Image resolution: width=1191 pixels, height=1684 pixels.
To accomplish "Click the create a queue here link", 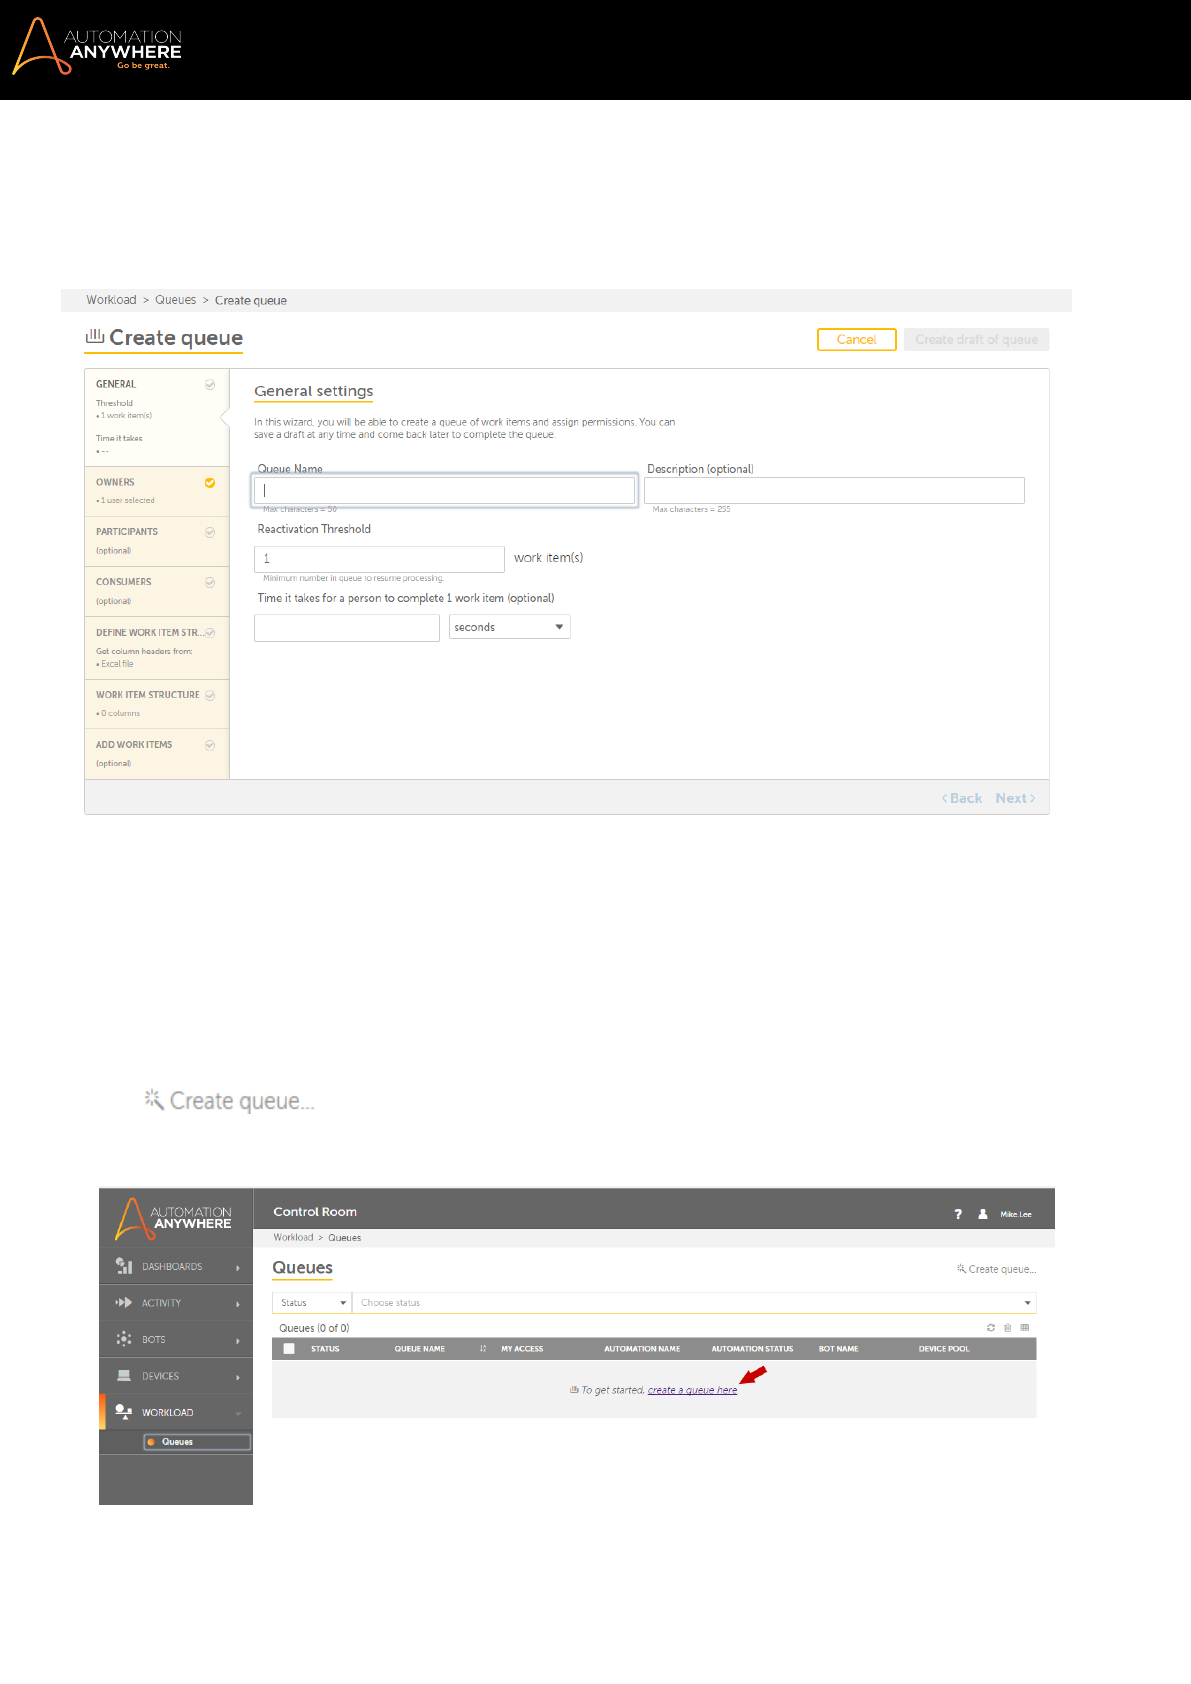I will pyautogui.click(x=692, y=1390).
